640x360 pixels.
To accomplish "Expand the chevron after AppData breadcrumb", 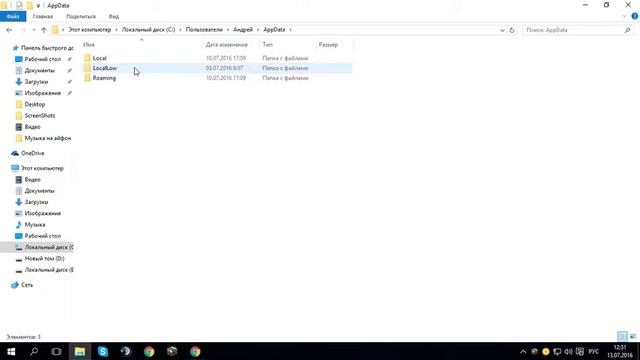I will (x=290, y=30).
